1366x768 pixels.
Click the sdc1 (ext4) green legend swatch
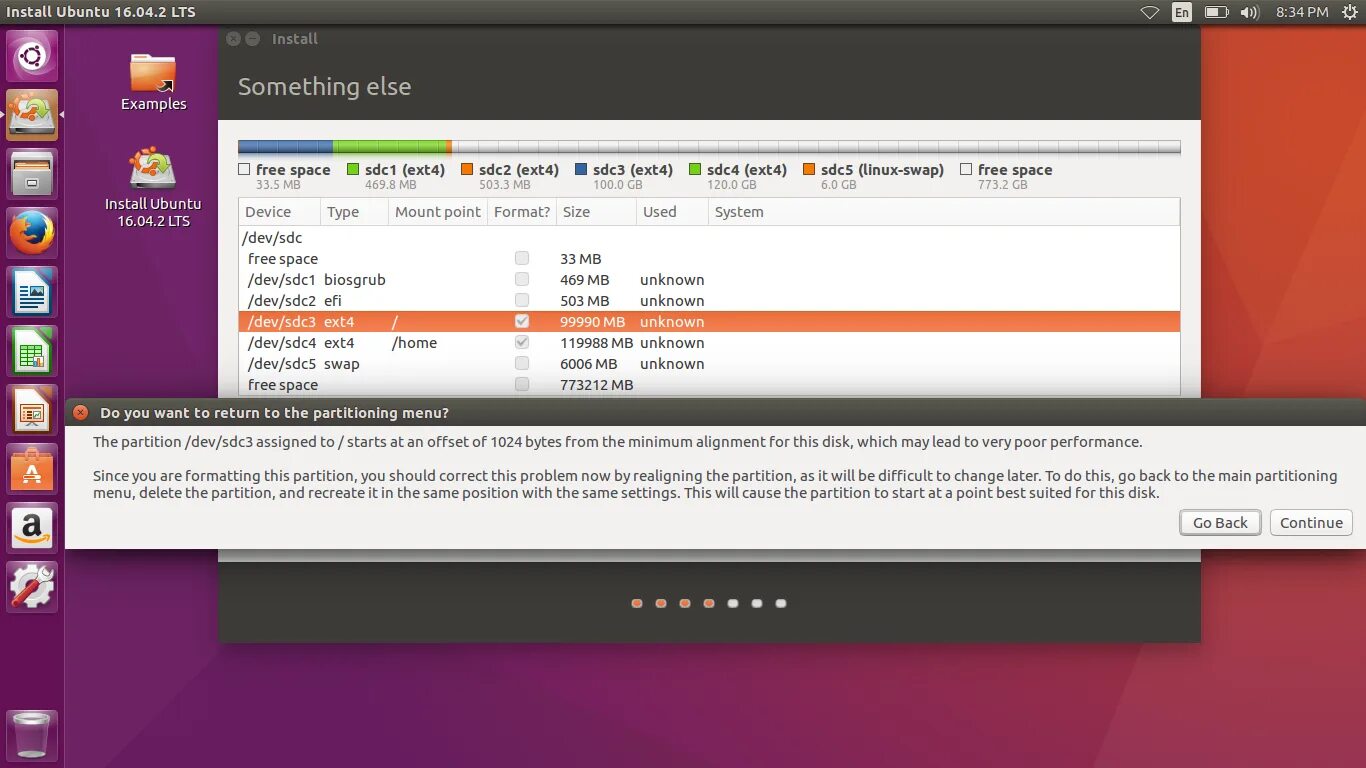[x=353, y=170]
